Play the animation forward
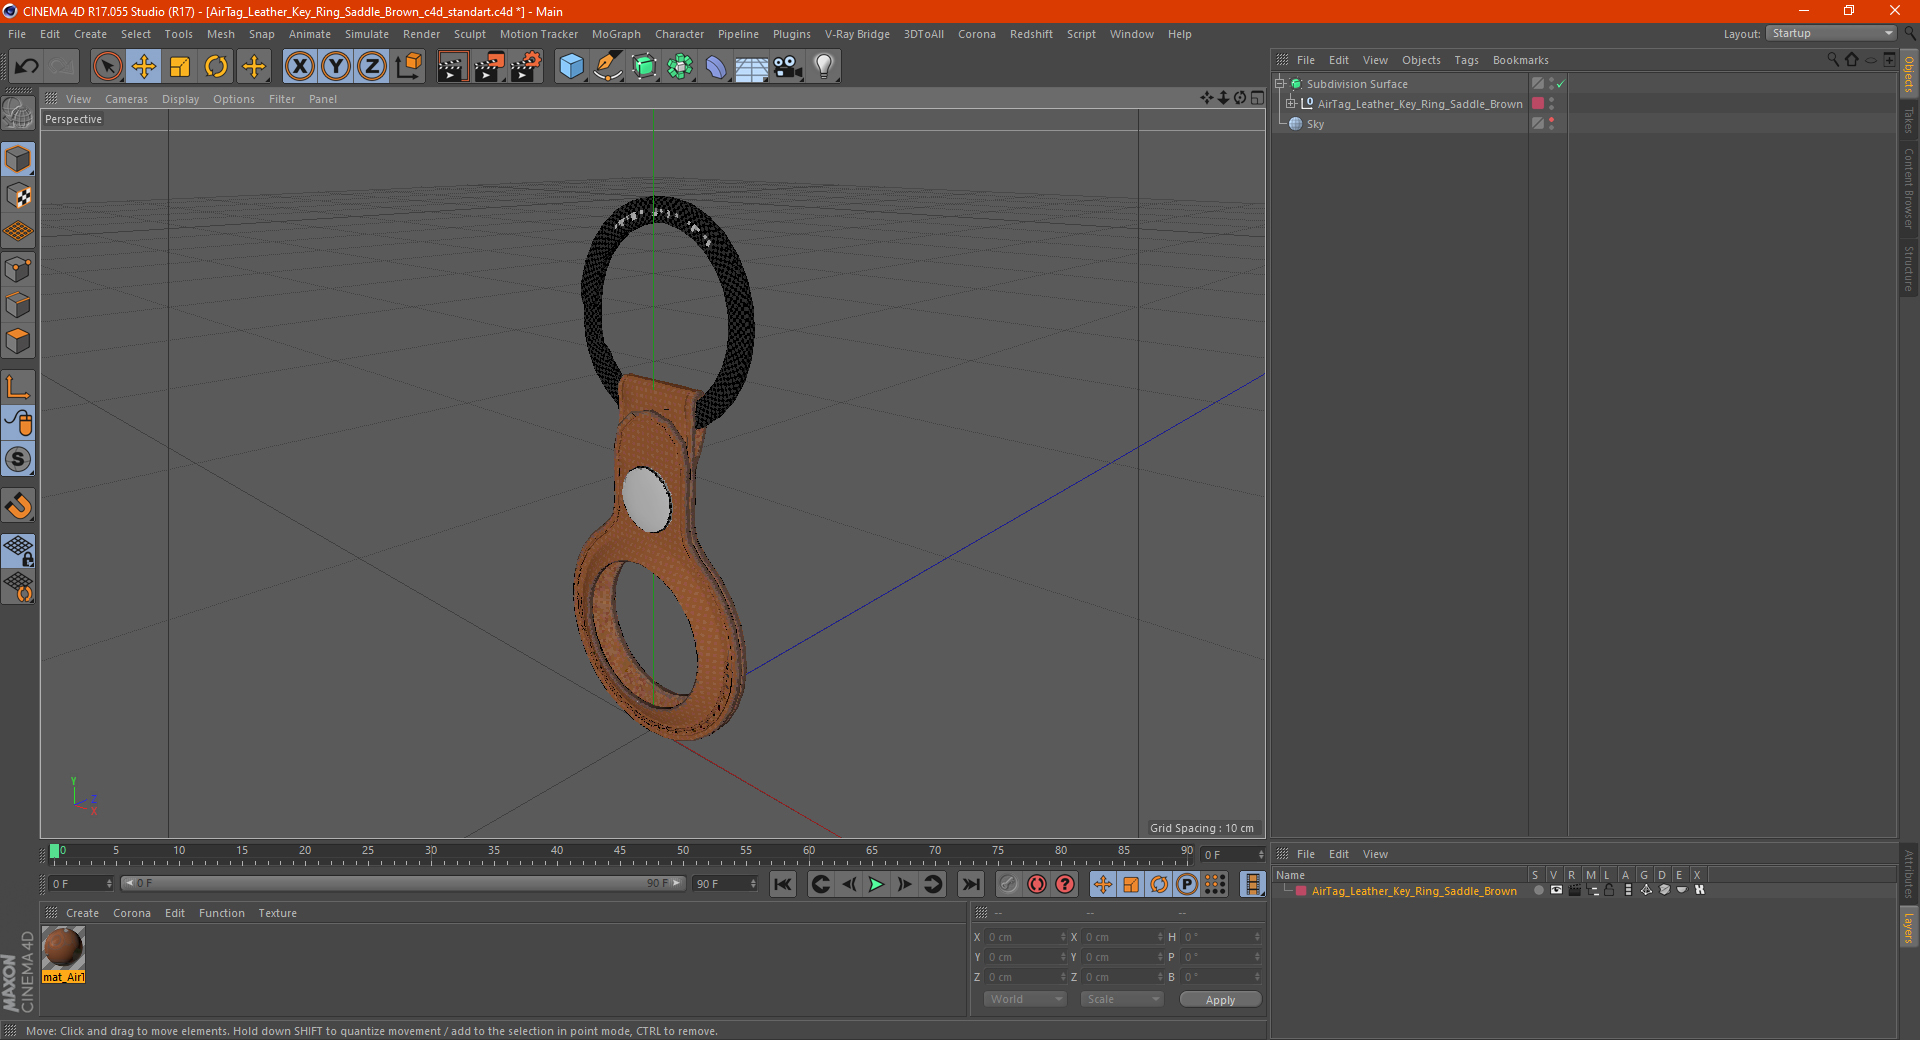Screen dimensions: 1920x1040 coord(876,884)
